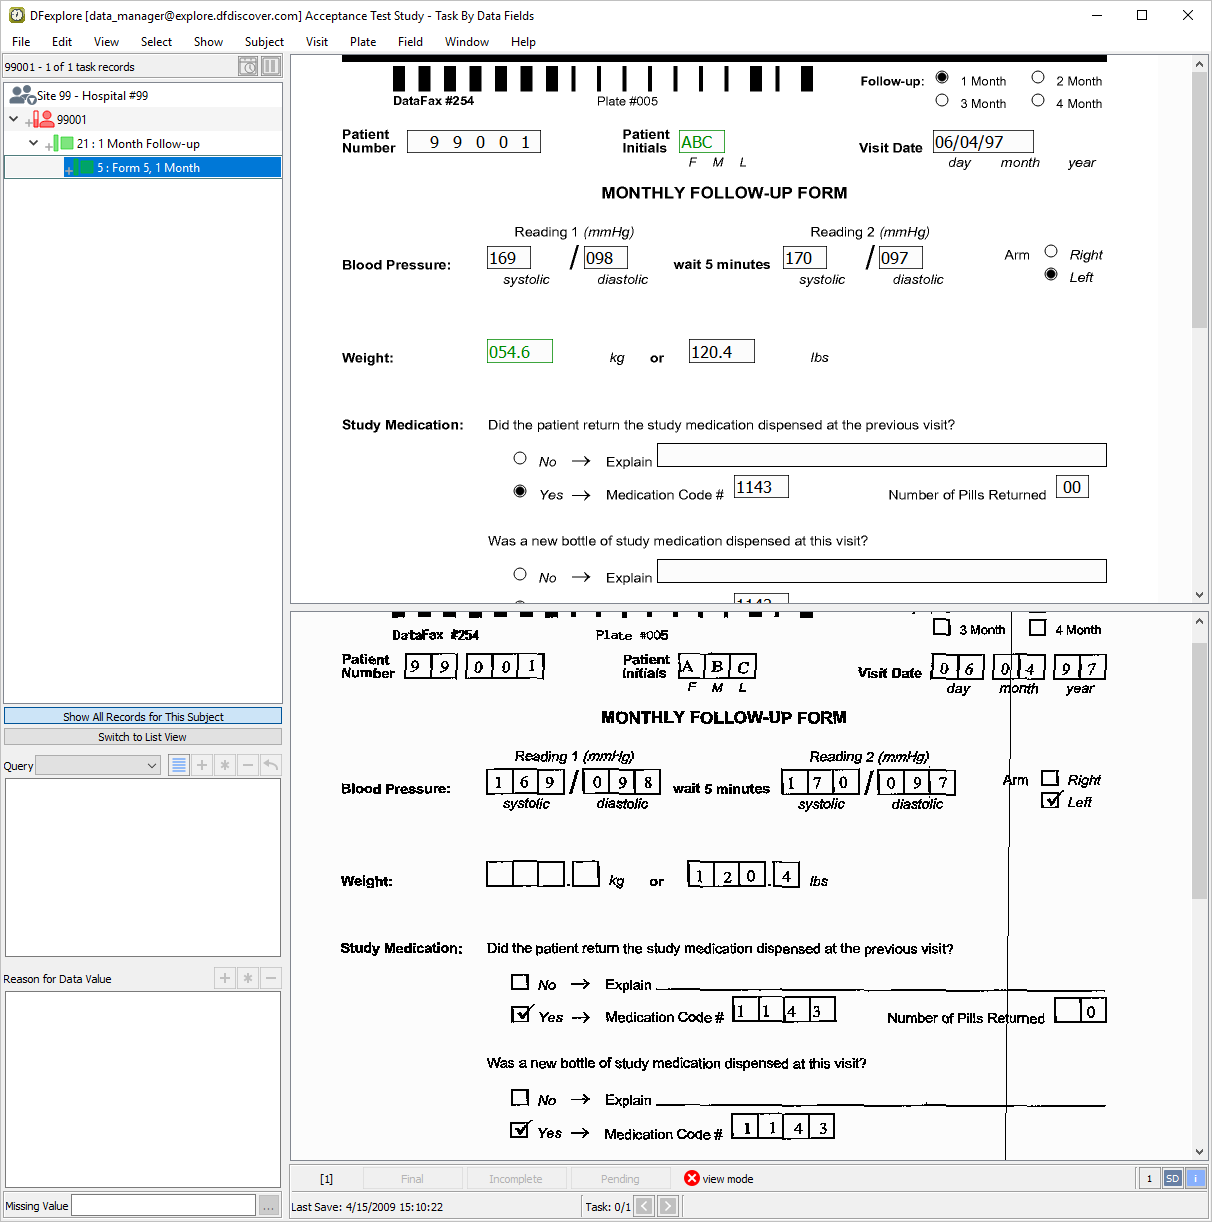This screenshot has height=1222, width=1212.
Task: Click Show All Records for This Subject
Action: pos(143,716)
